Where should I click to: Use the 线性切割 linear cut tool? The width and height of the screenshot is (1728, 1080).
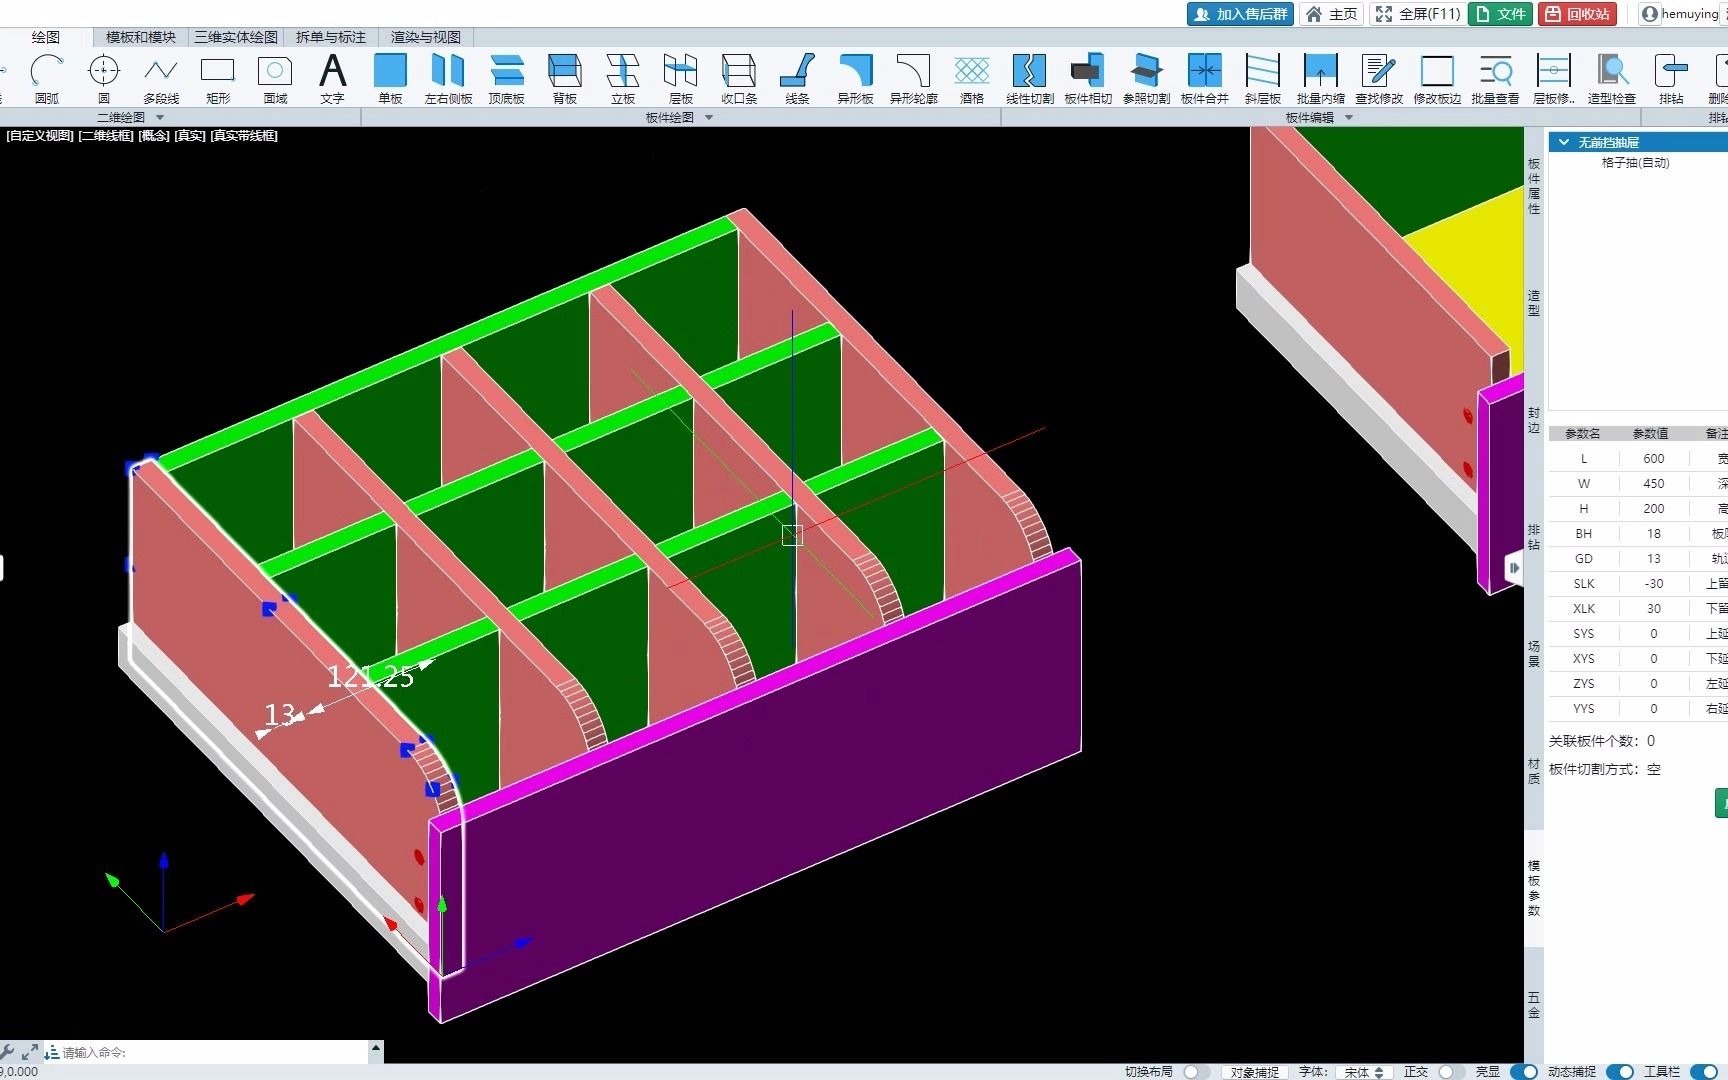[x=1029, y=79]
